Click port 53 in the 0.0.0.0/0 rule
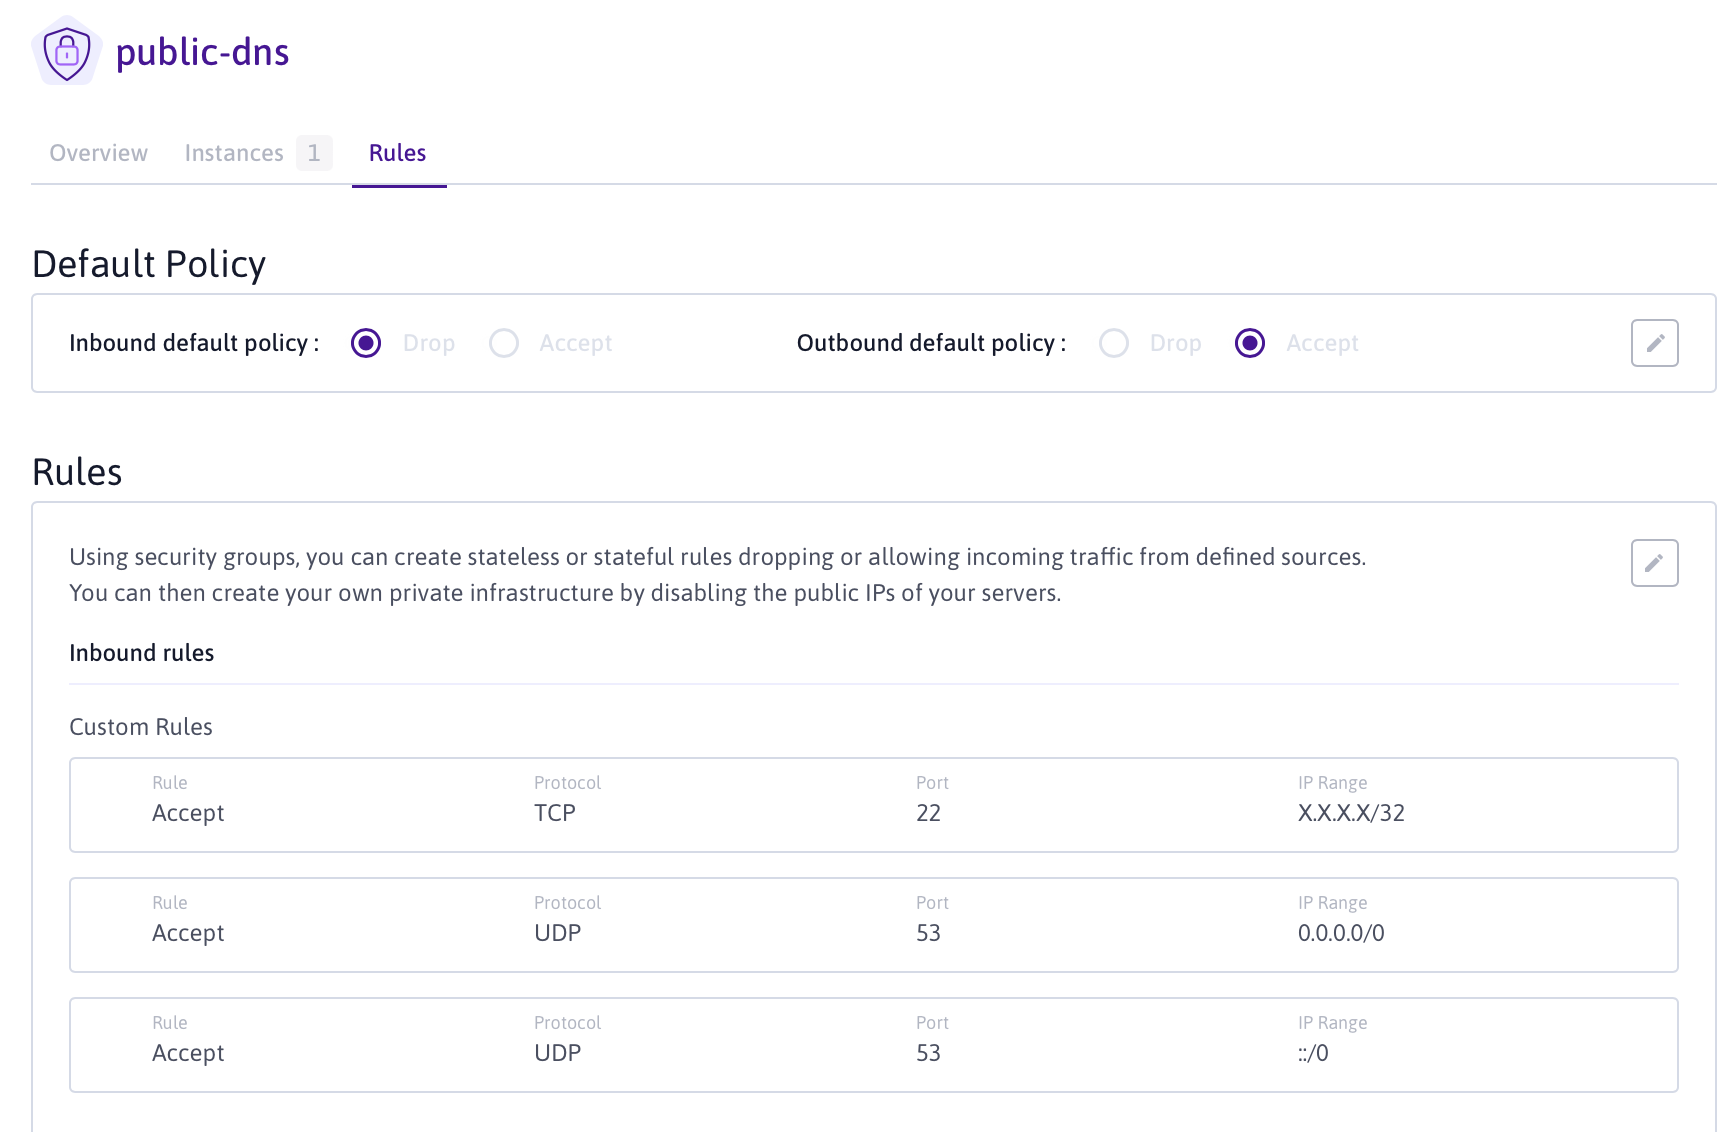This screenshot has width=1732, height=1132. click(x=928, y=933)
